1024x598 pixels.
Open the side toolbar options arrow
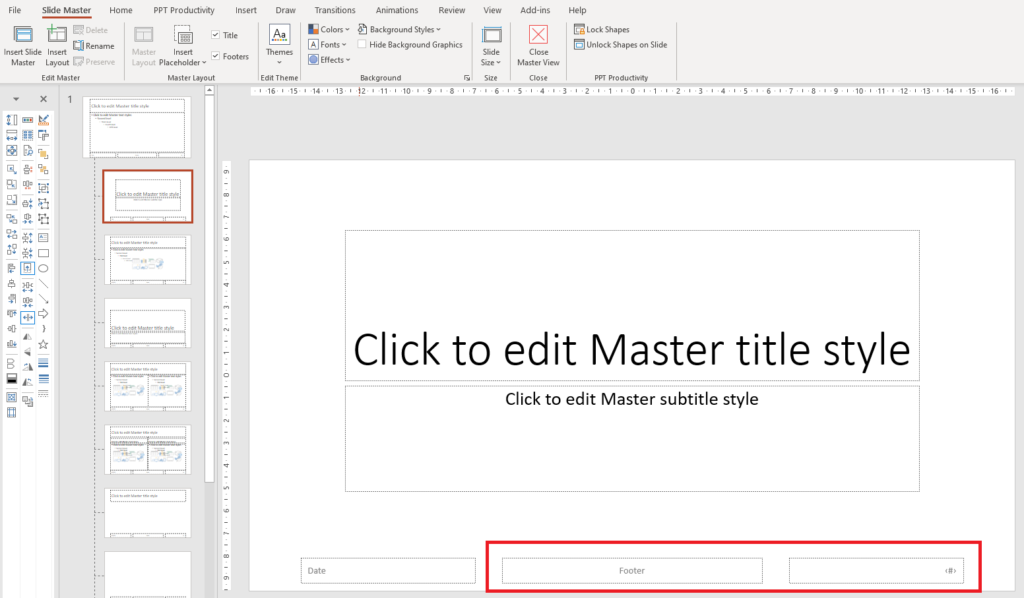coord(16,99)
